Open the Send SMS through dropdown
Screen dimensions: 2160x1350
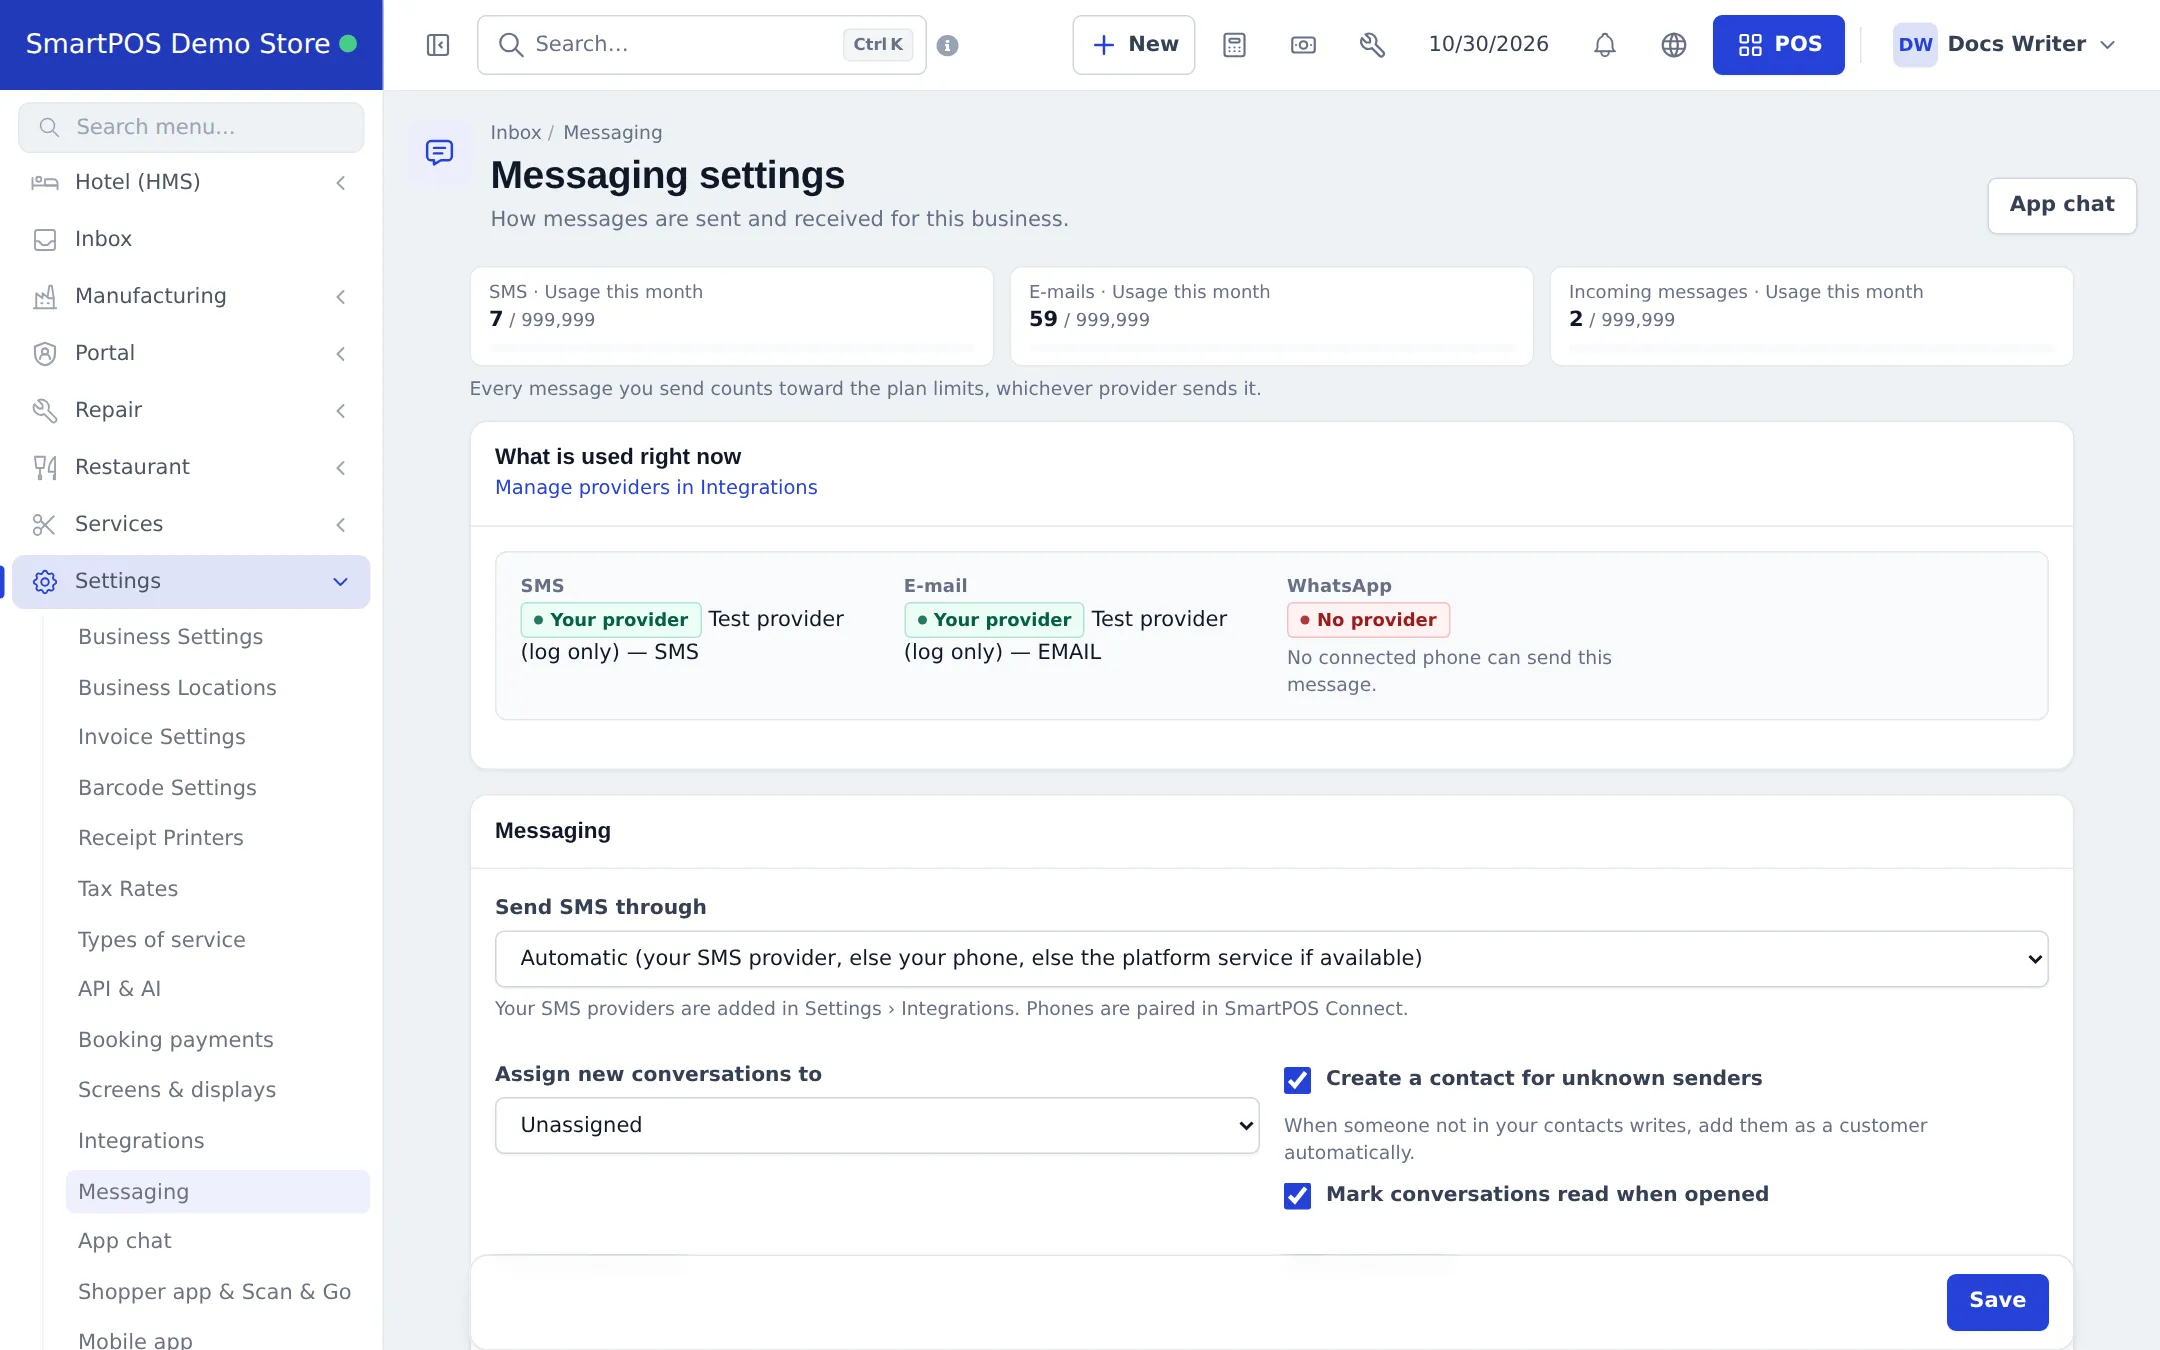pyautogui.click(x=1271, y=958)
